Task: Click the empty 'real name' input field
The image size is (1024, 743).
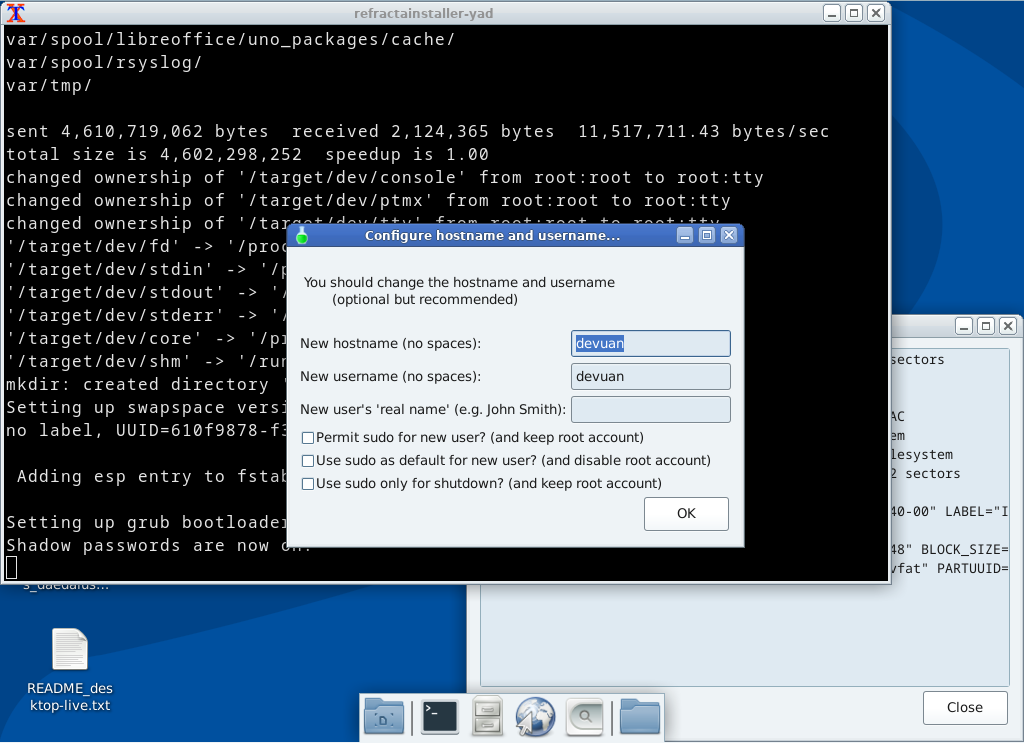Action: point(650,409)
